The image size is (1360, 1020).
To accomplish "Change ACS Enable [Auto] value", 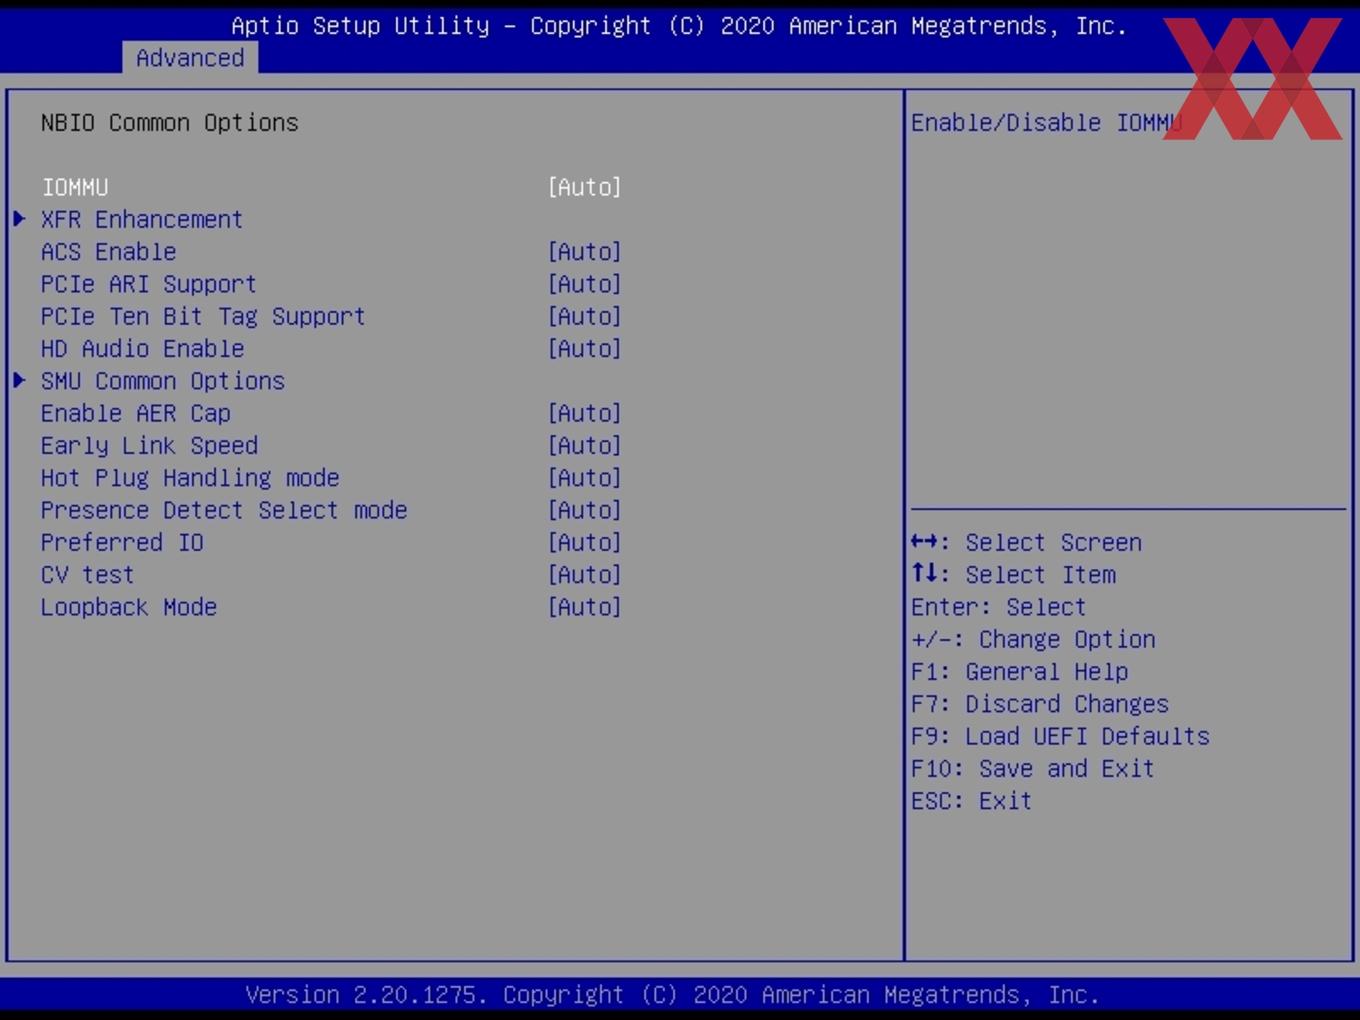I will (x=585, y=252).
